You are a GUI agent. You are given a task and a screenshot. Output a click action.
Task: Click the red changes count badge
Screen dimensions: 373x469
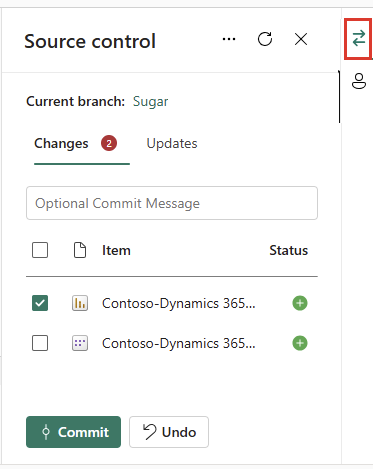(x=109, y=144)
